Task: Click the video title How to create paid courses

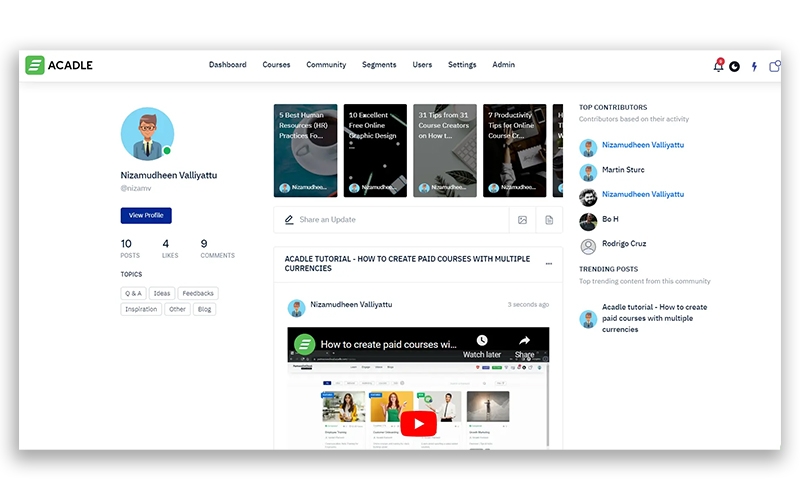Action: [x=388, y=344]
